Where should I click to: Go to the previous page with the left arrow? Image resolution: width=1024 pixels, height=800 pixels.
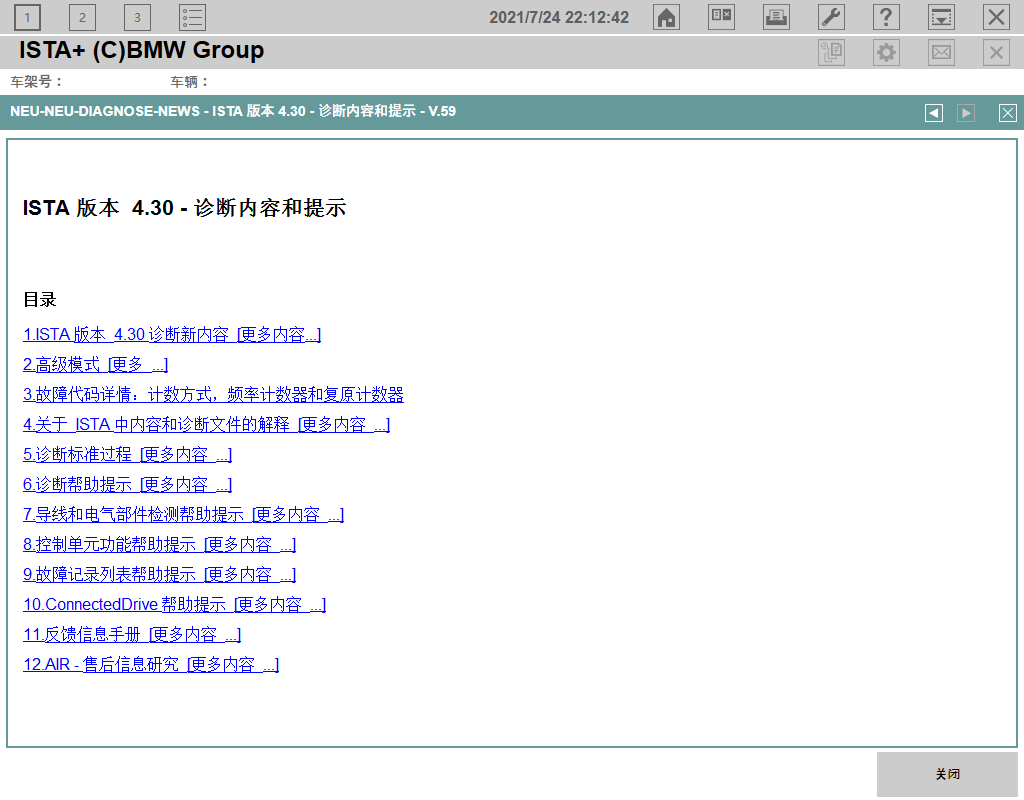934,113
